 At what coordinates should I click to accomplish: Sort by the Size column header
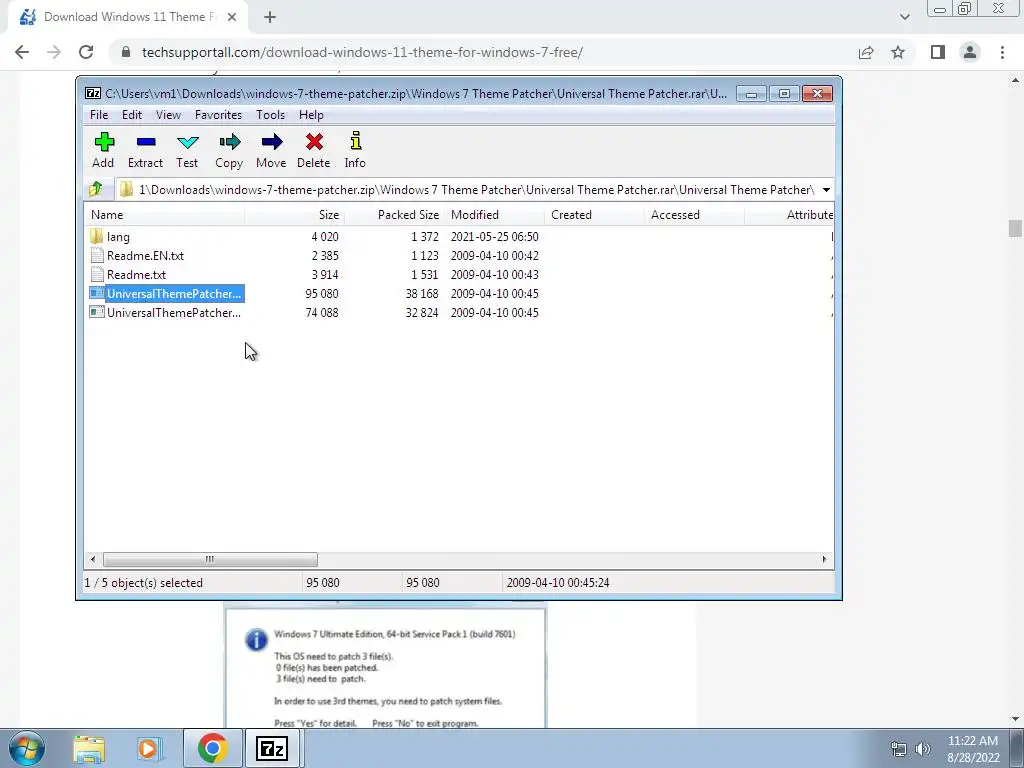[295, 215]
